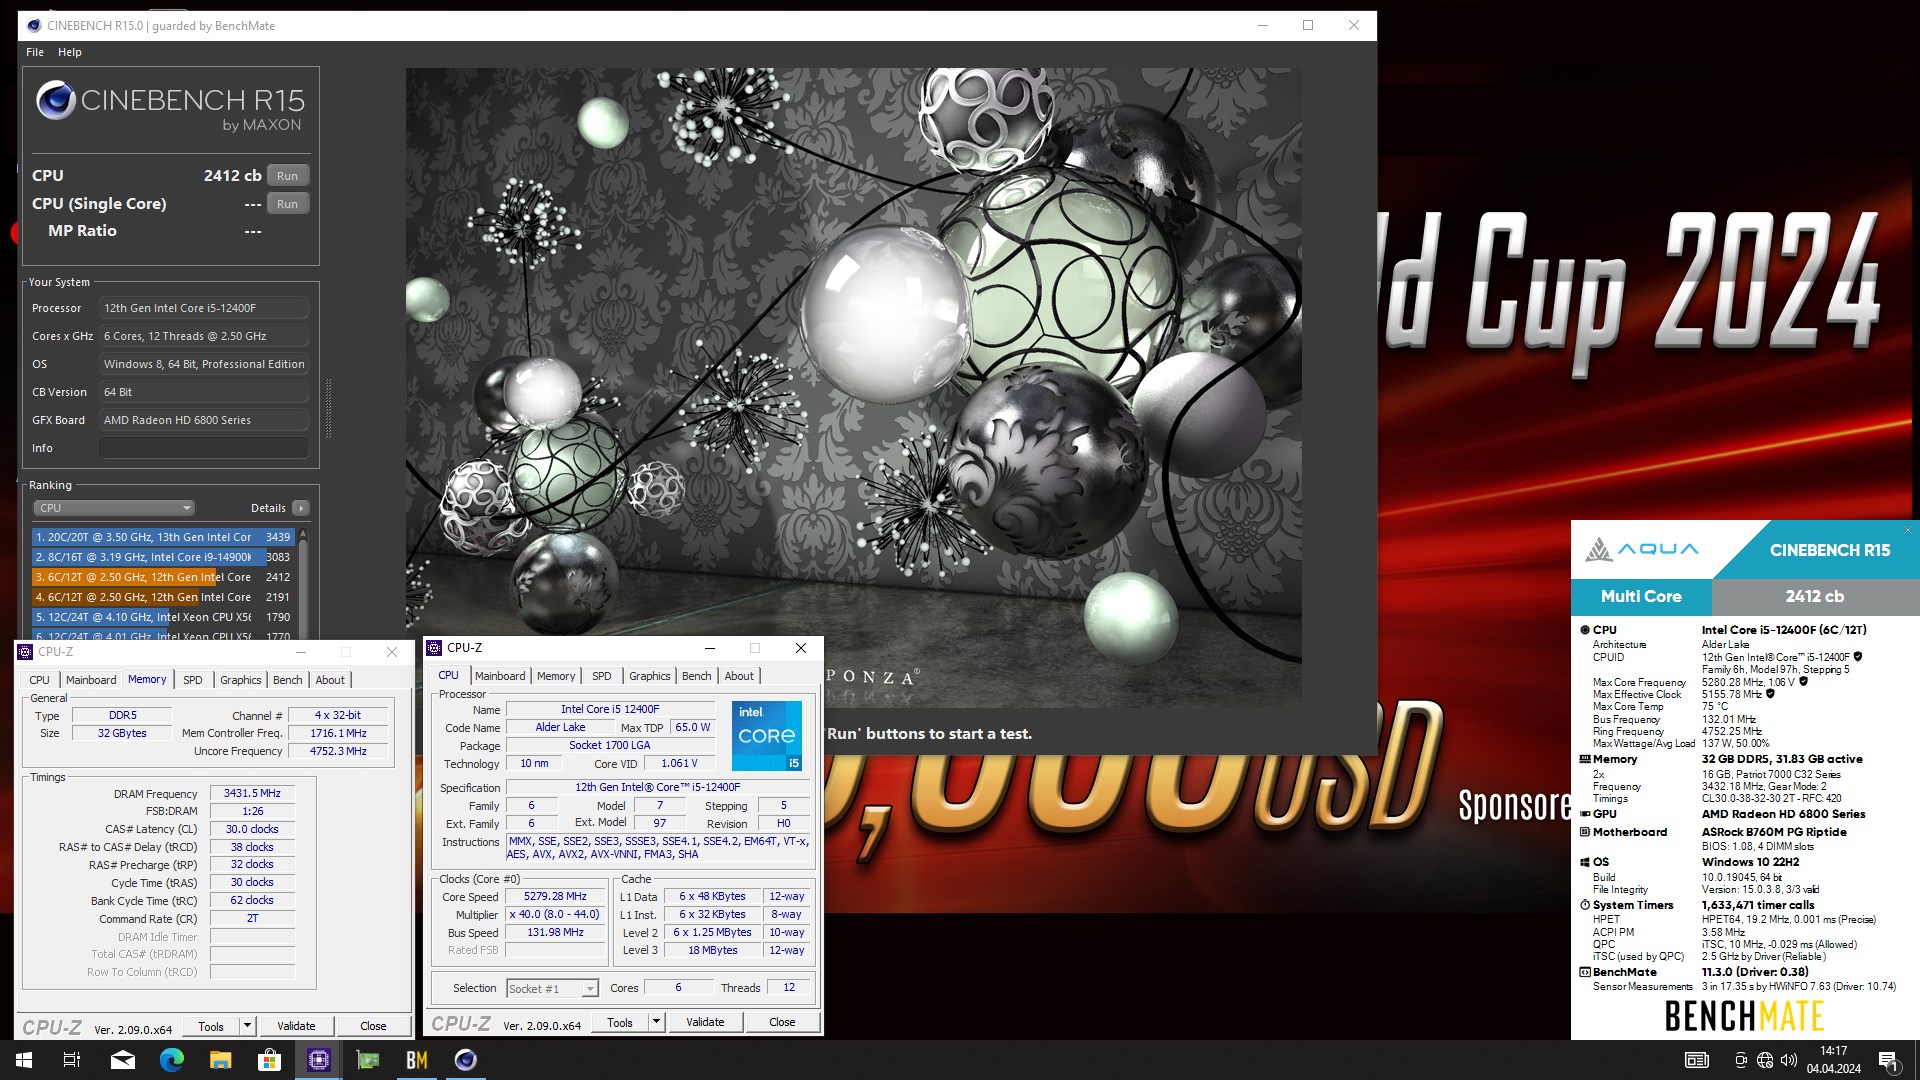The image size is (1920, 1080).
Task: Open Bench tab in left CPU-Z window
Action: [x=287, y=680]
